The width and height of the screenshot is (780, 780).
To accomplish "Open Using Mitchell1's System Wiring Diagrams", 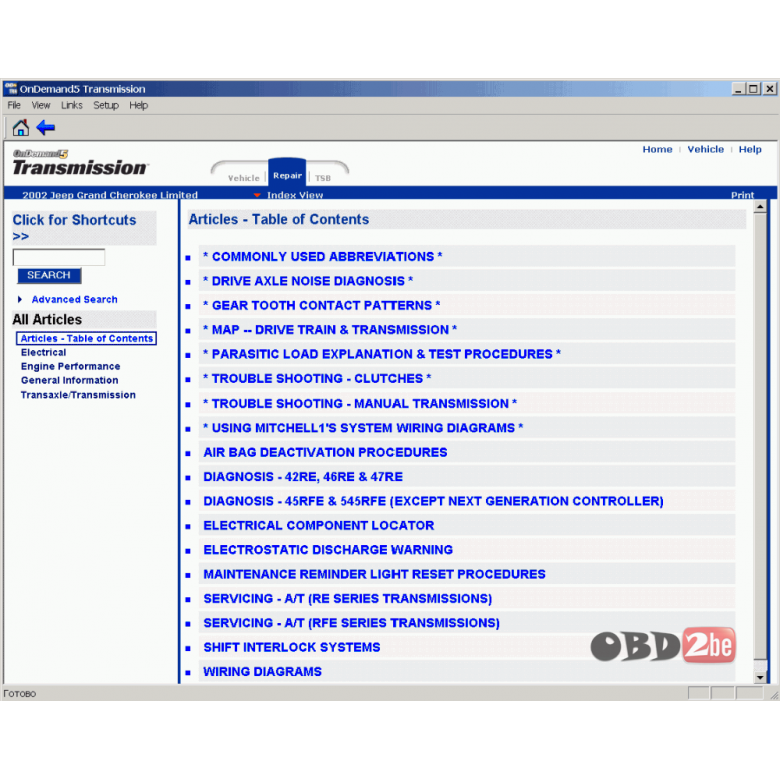I will [x=363, y=428].
